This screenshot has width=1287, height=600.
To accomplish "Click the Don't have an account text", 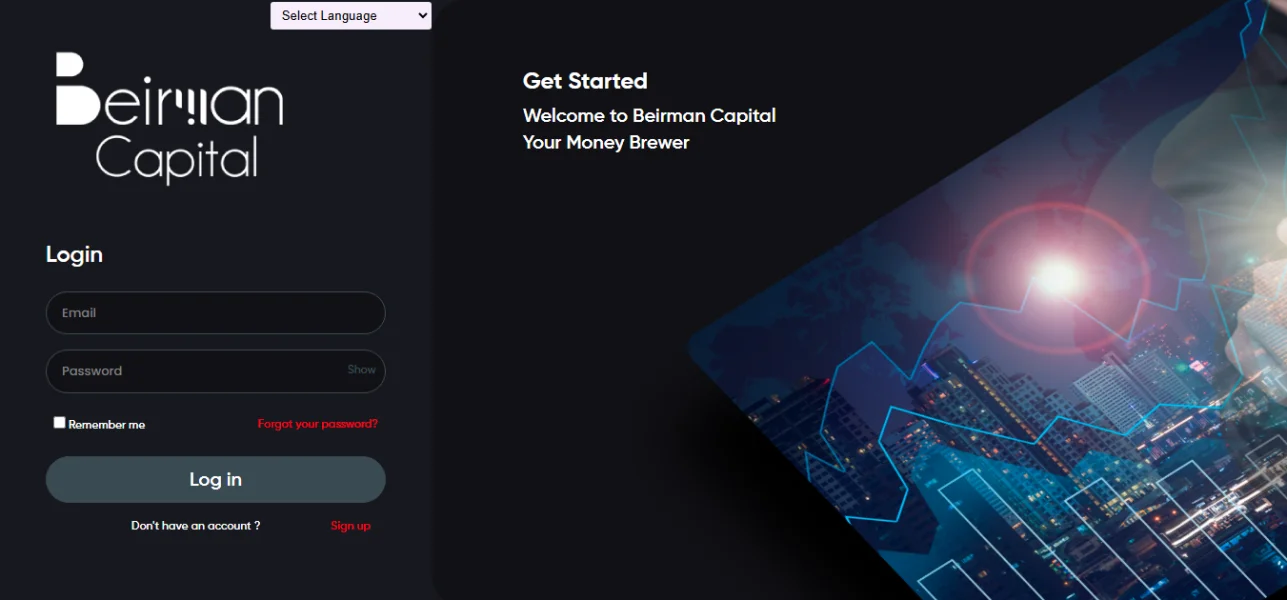I will [x=196, y=526].
